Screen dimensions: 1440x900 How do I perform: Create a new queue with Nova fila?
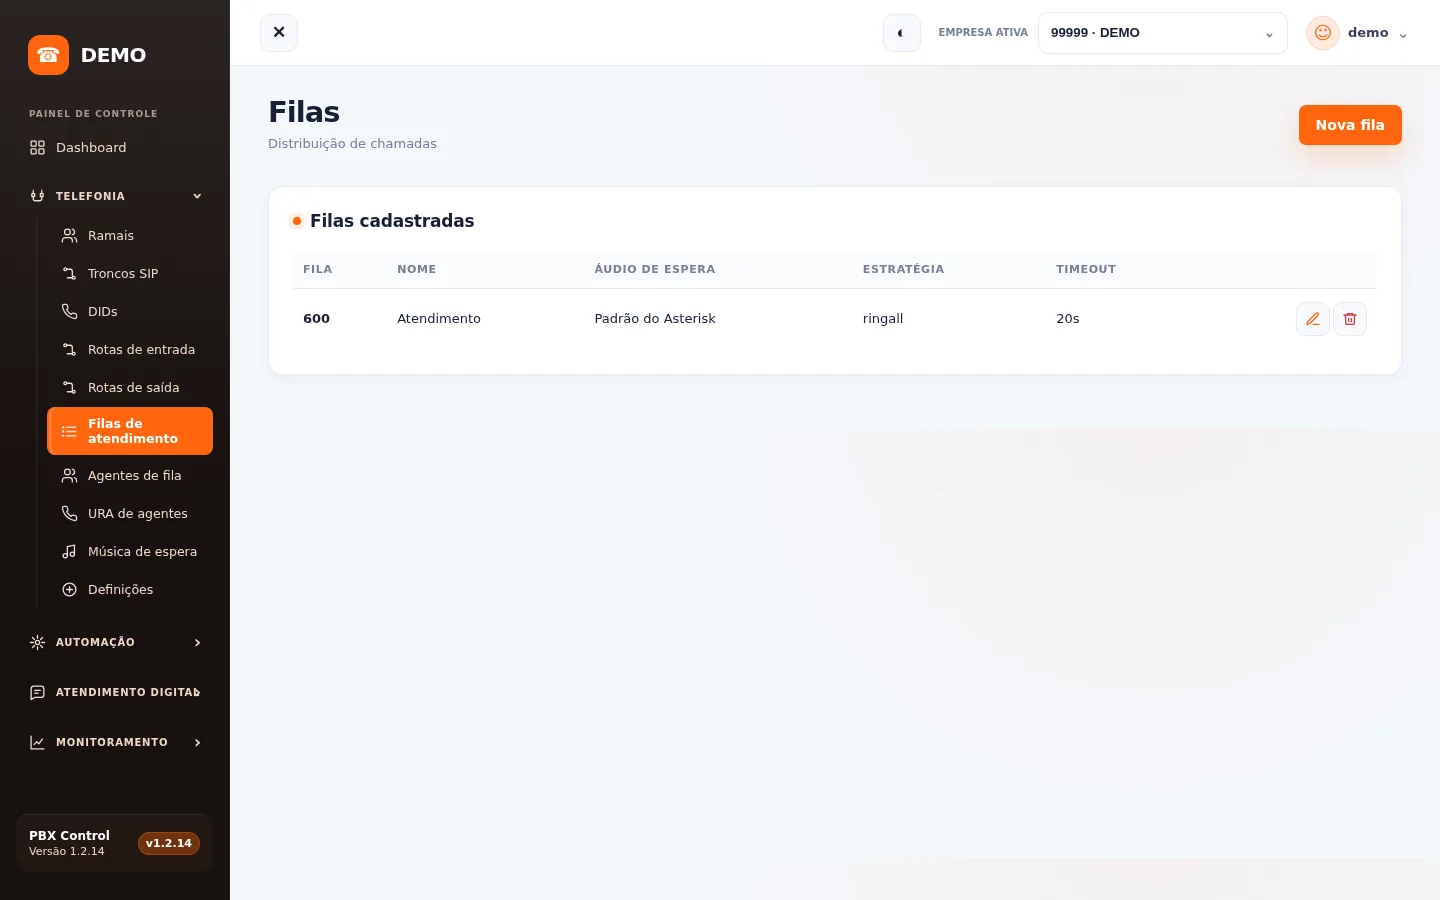click(x=1350, y=125)
